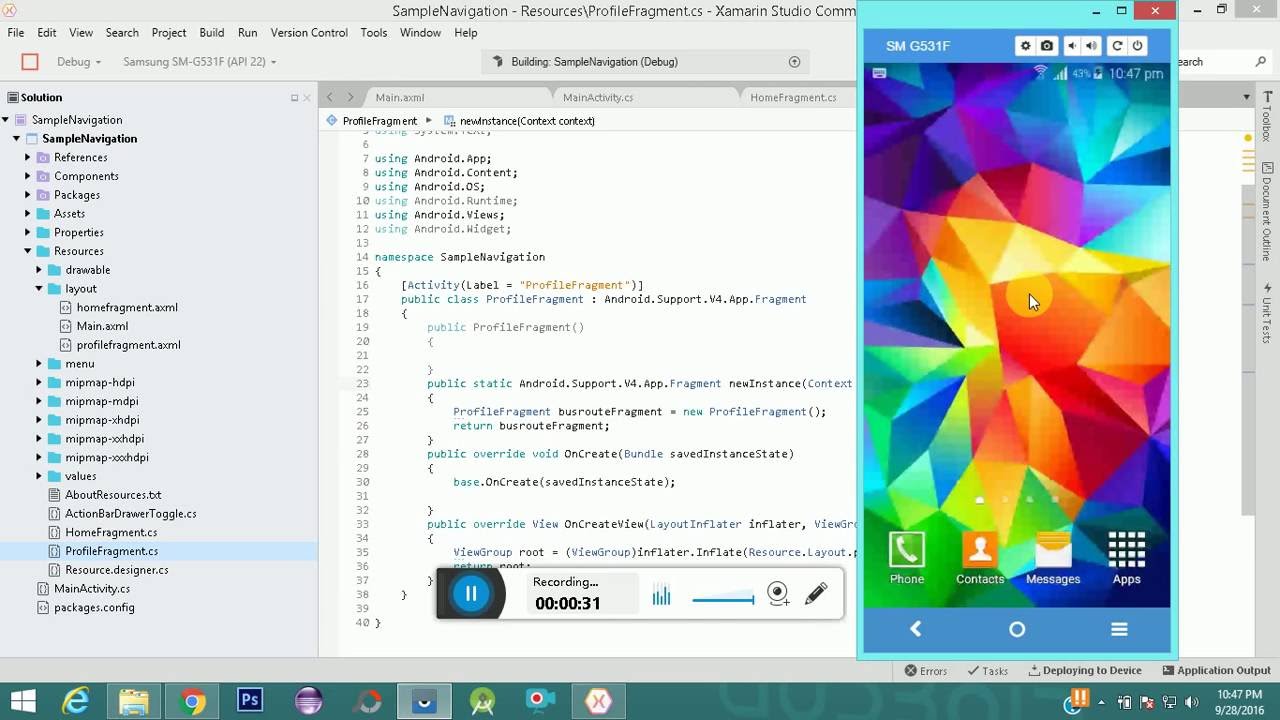Open Android Studio from the taskbar

tap(483, 701)
